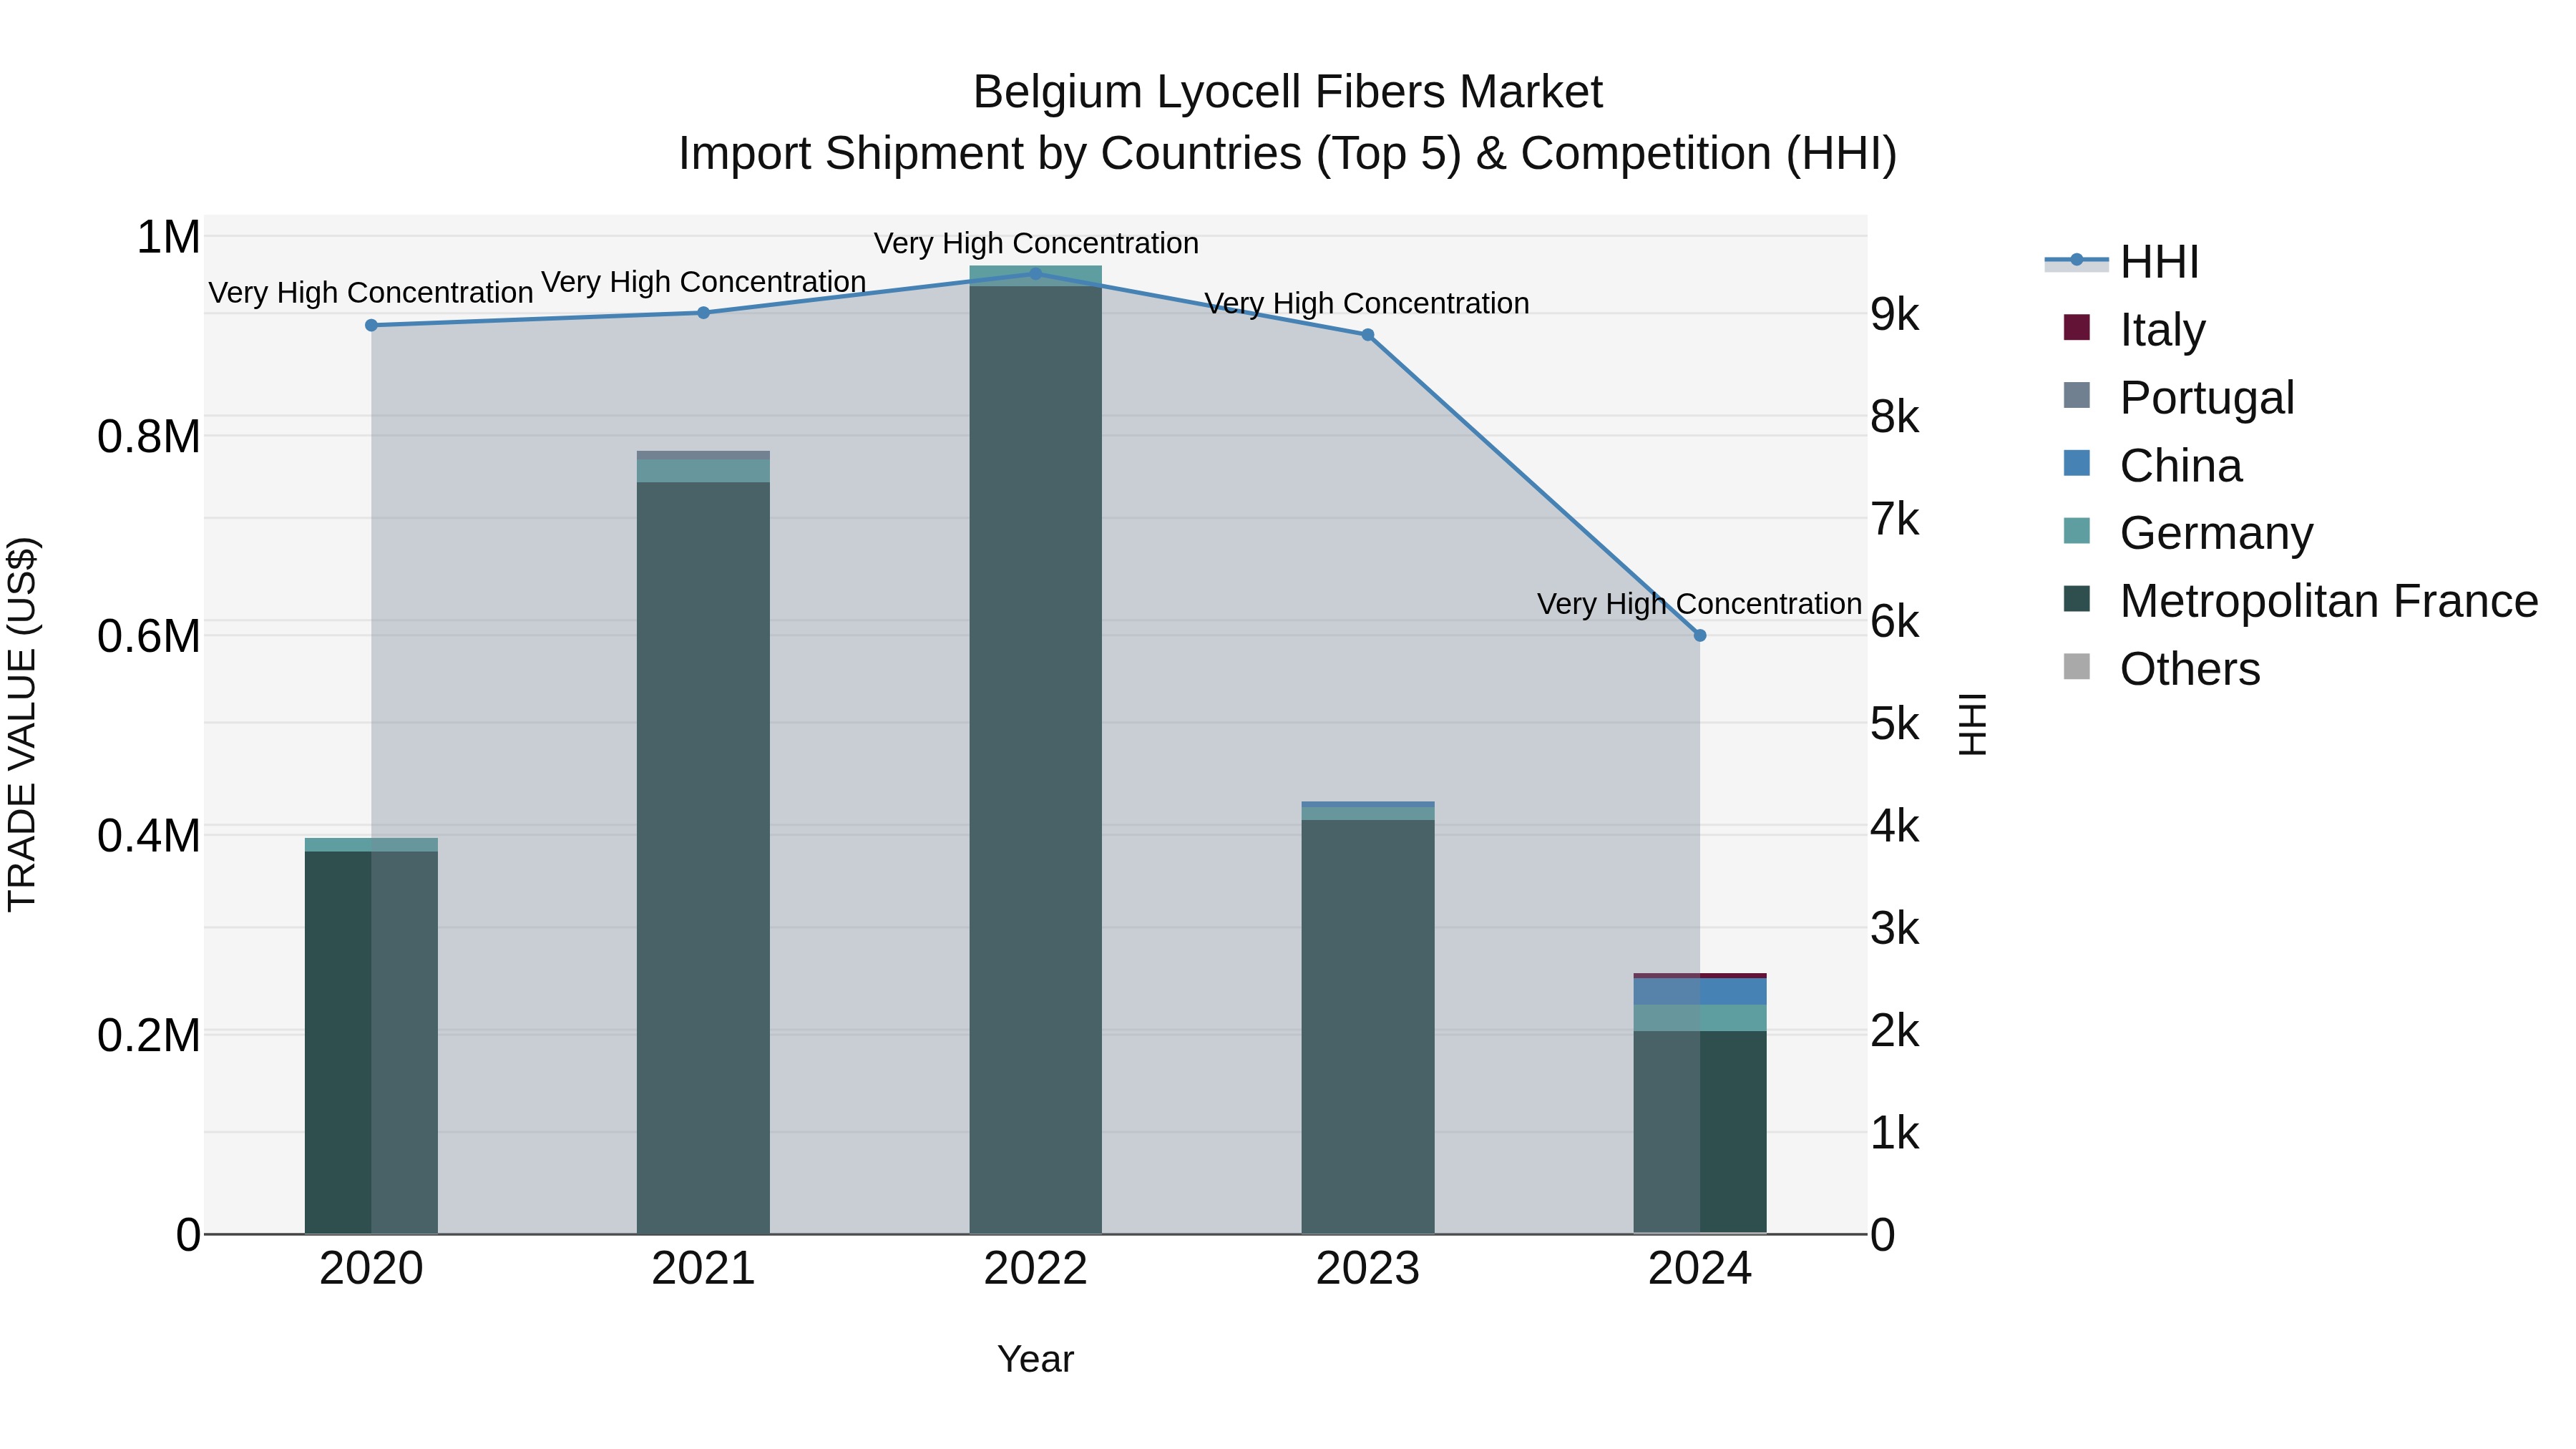
Task: Click the 0.8M left axis tick label
Action: [149, 437]
